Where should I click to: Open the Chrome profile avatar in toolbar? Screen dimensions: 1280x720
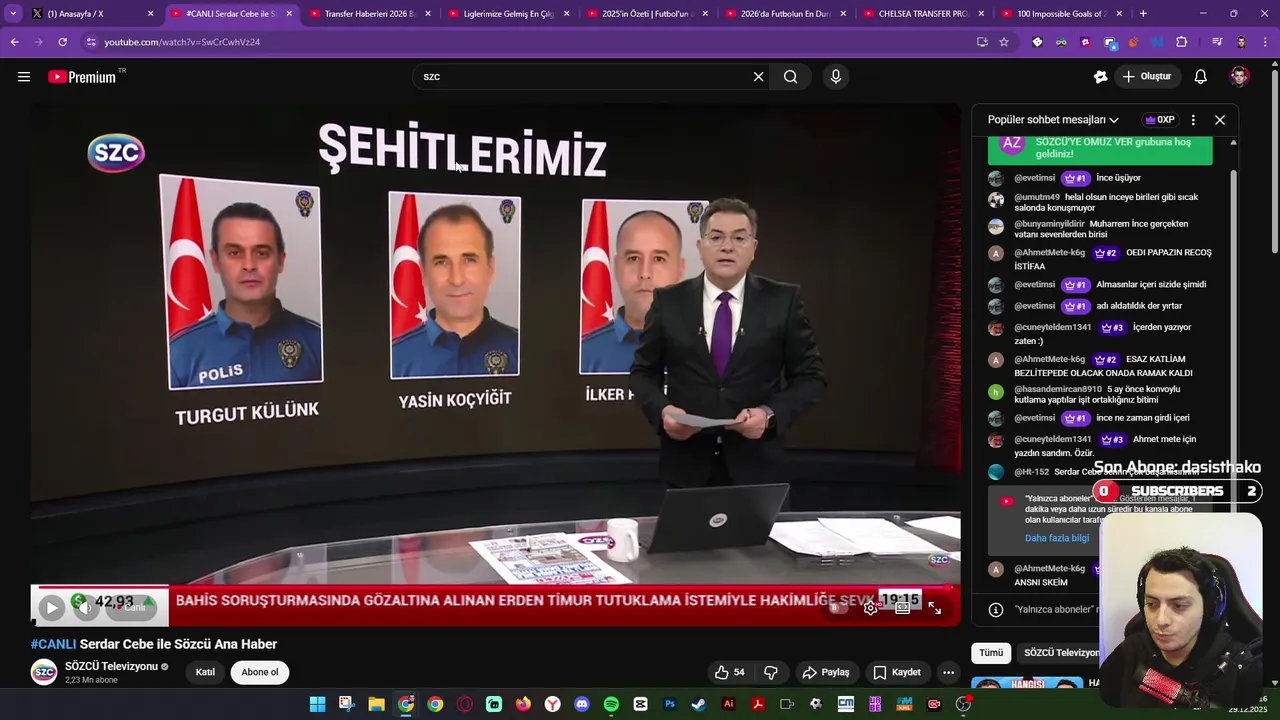click(1241, 42)
